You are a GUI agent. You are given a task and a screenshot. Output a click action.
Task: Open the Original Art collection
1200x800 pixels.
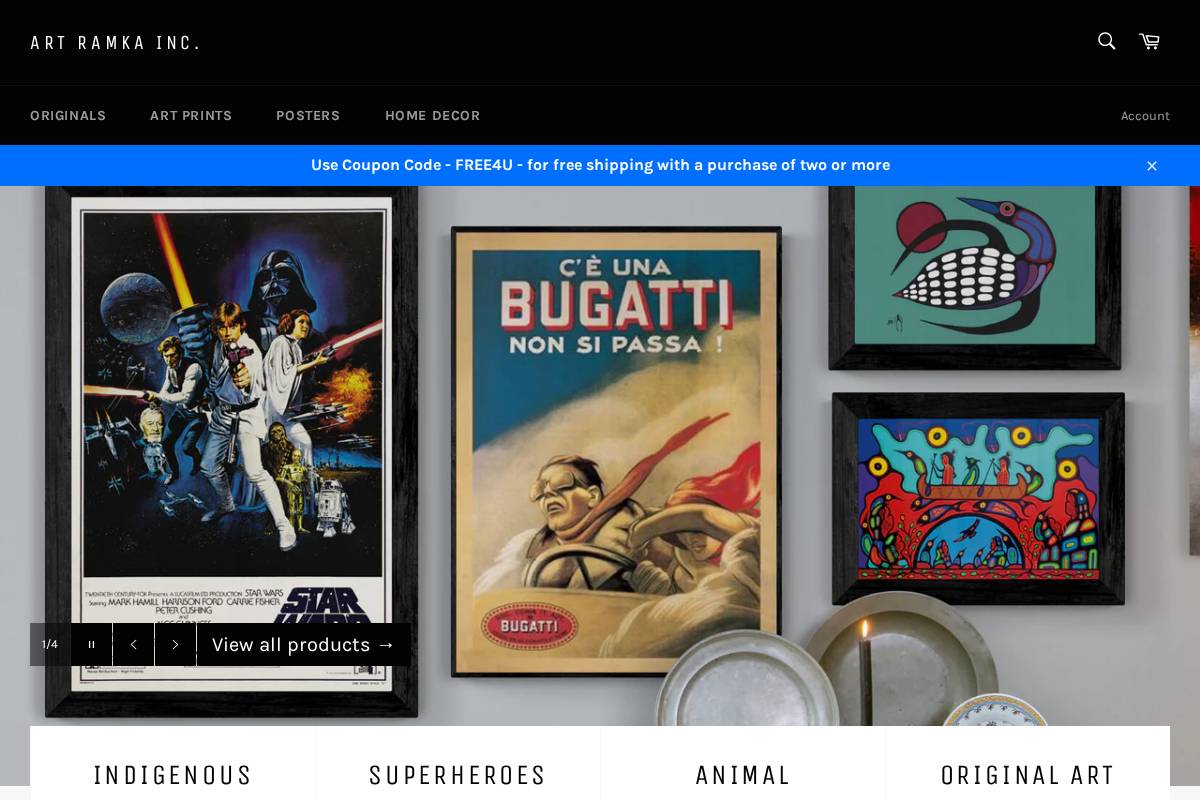pos(1028,774)
